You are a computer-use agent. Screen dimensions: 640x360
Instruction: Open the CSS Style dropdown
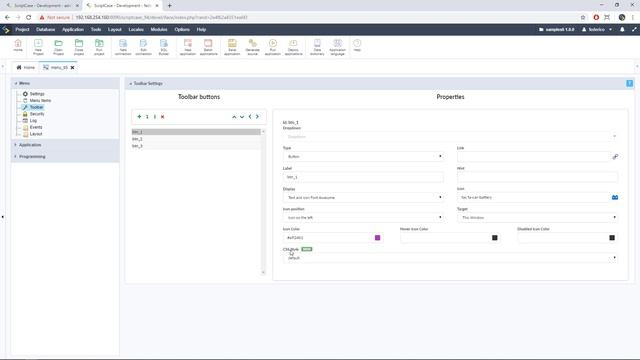click(x=450, y=258)
